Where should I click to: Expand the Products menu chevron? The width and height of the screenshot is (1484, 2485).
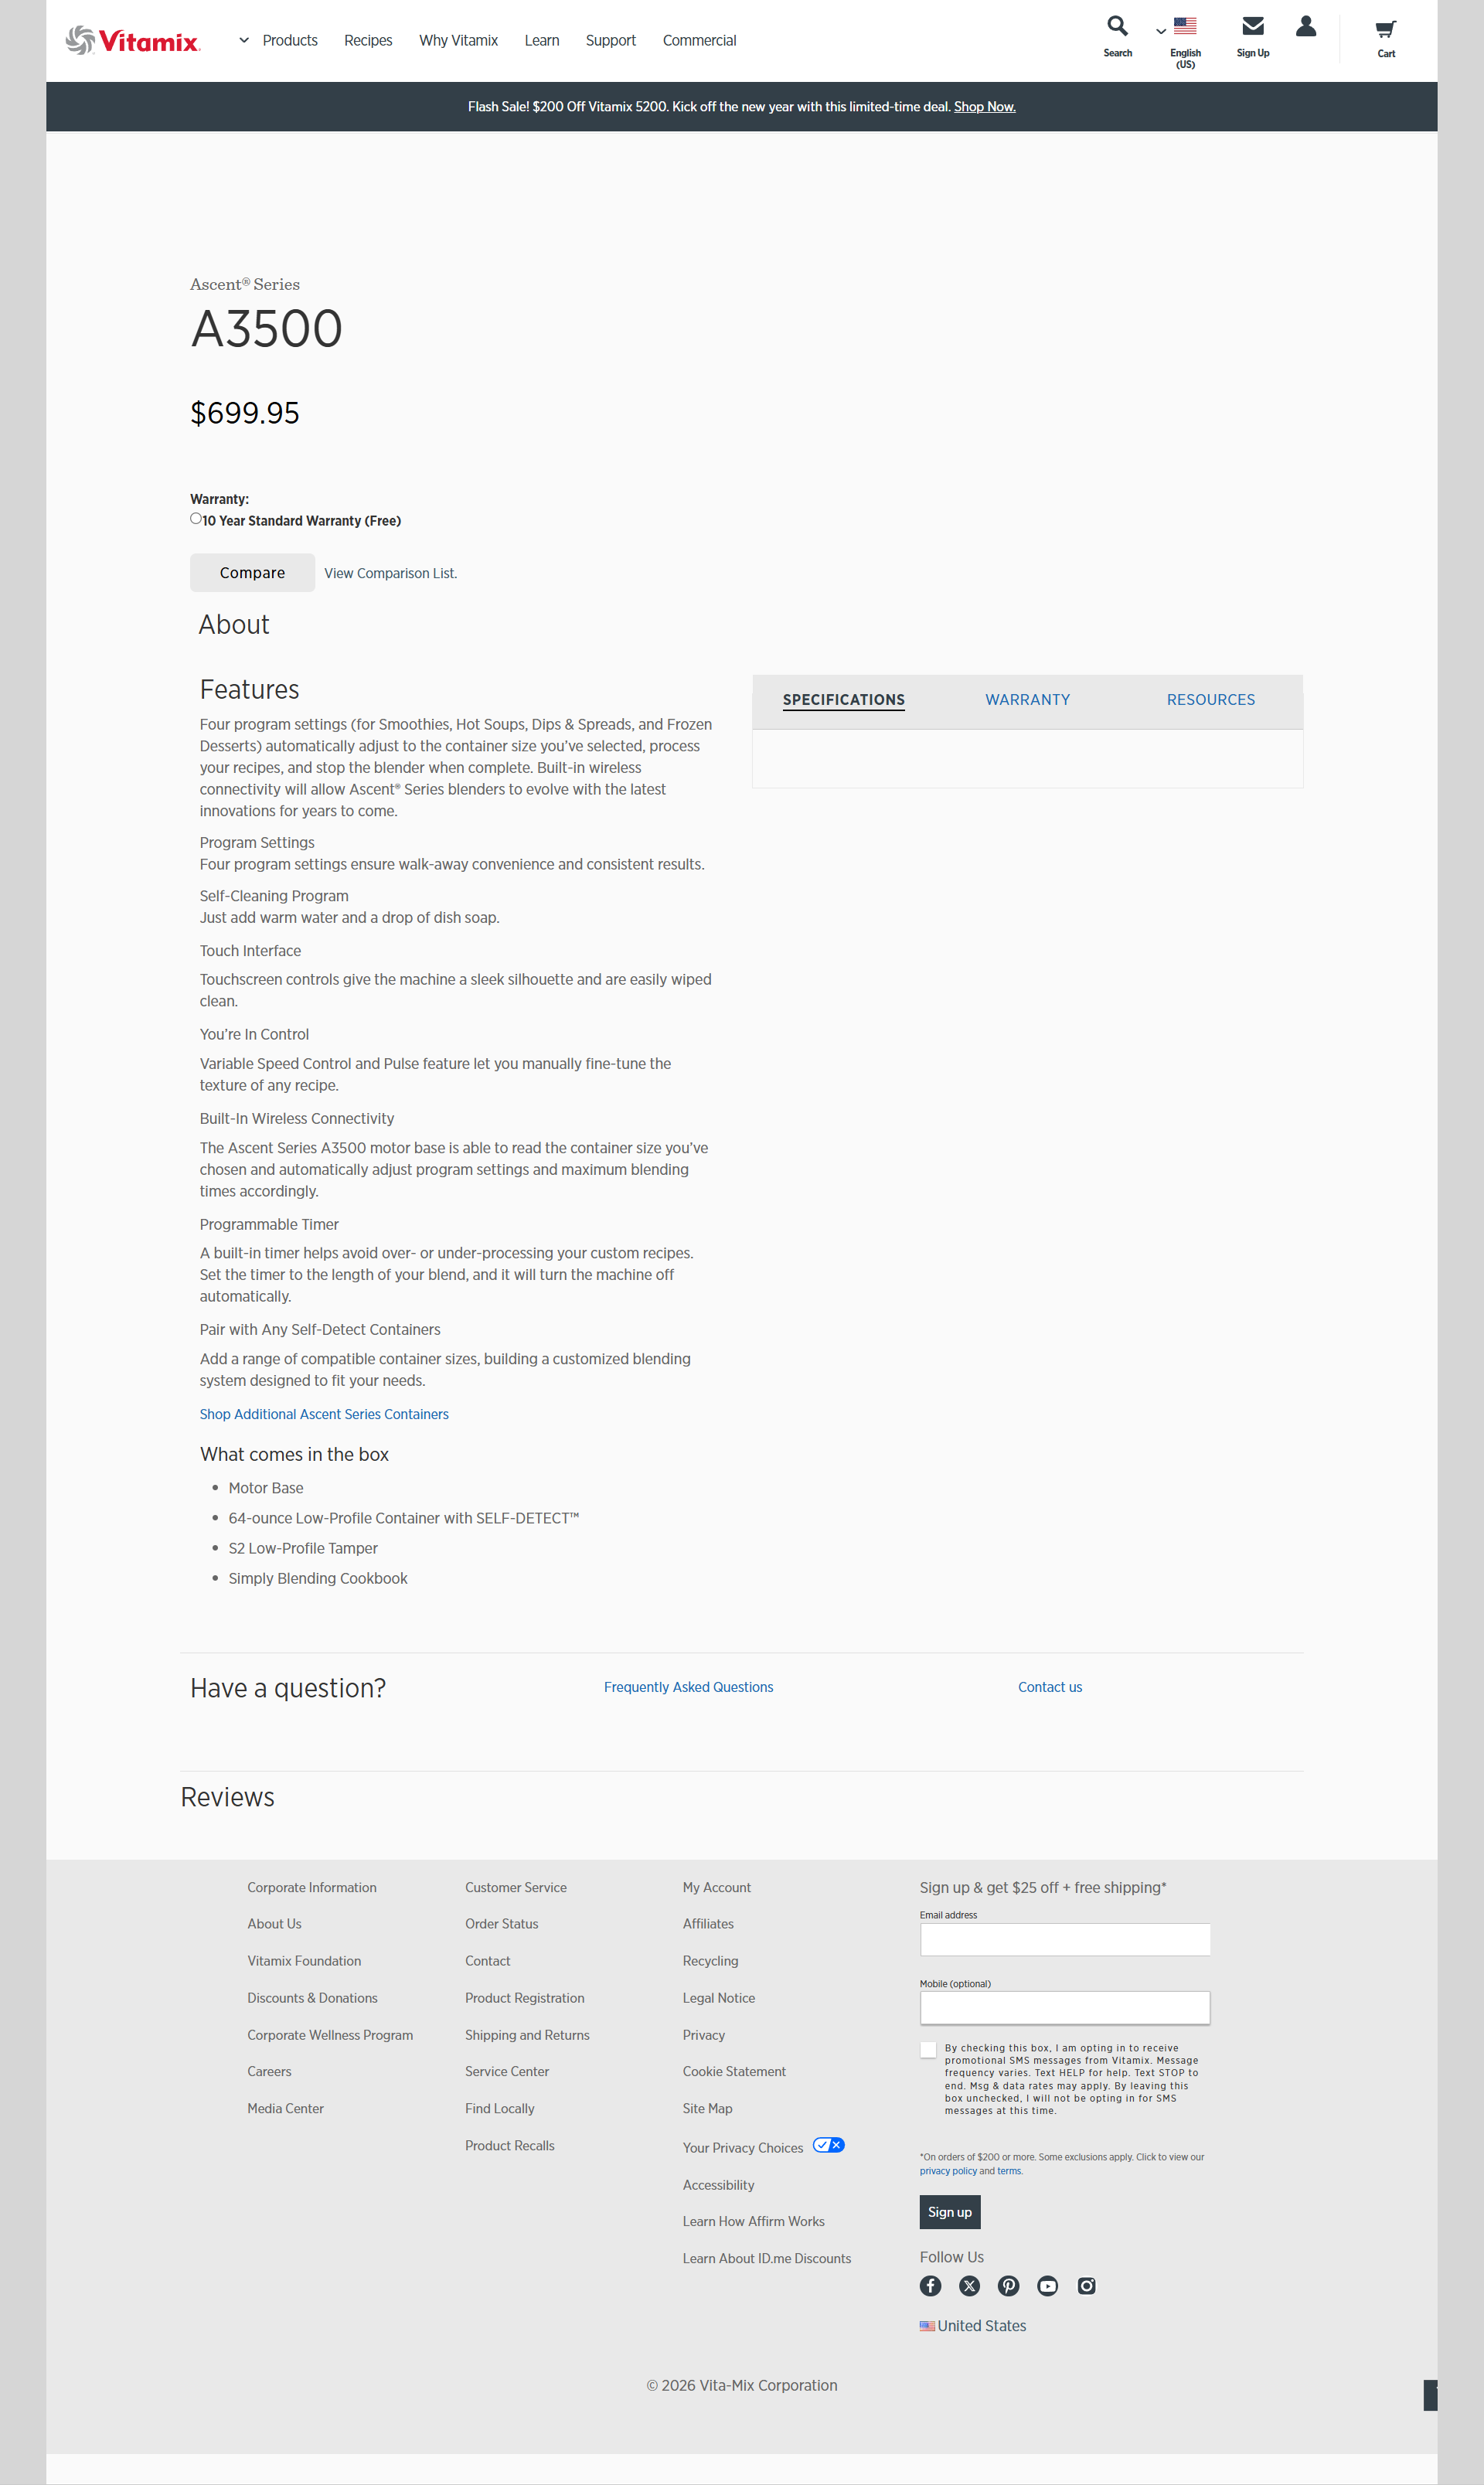click(x=243, y=40)
